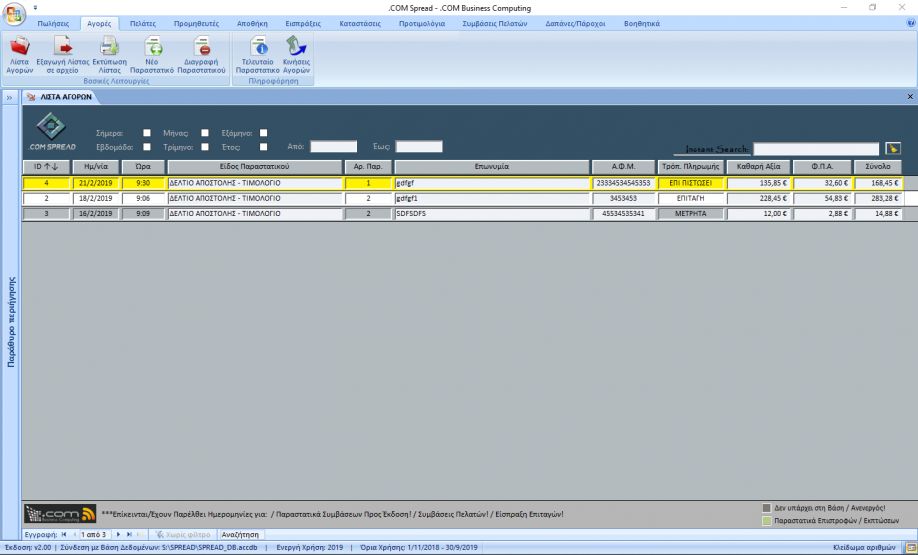
Task: Click the Αναζήτηση search box
Action: tap(242, 535)
